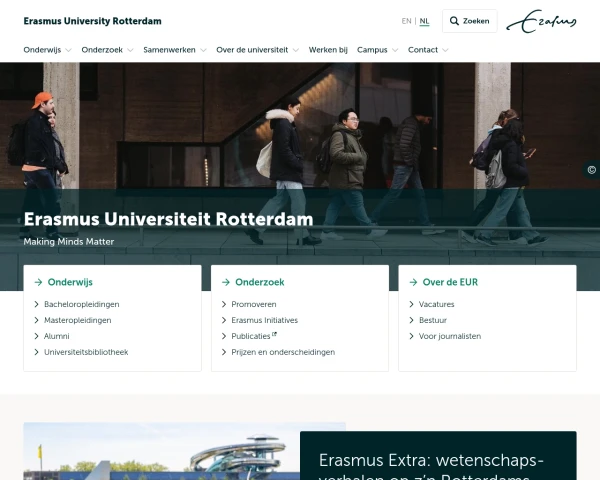Click chevron icon before Voor journalisten
The height and width of the screenshot is (480, 600).
click(x=412, y=336)
